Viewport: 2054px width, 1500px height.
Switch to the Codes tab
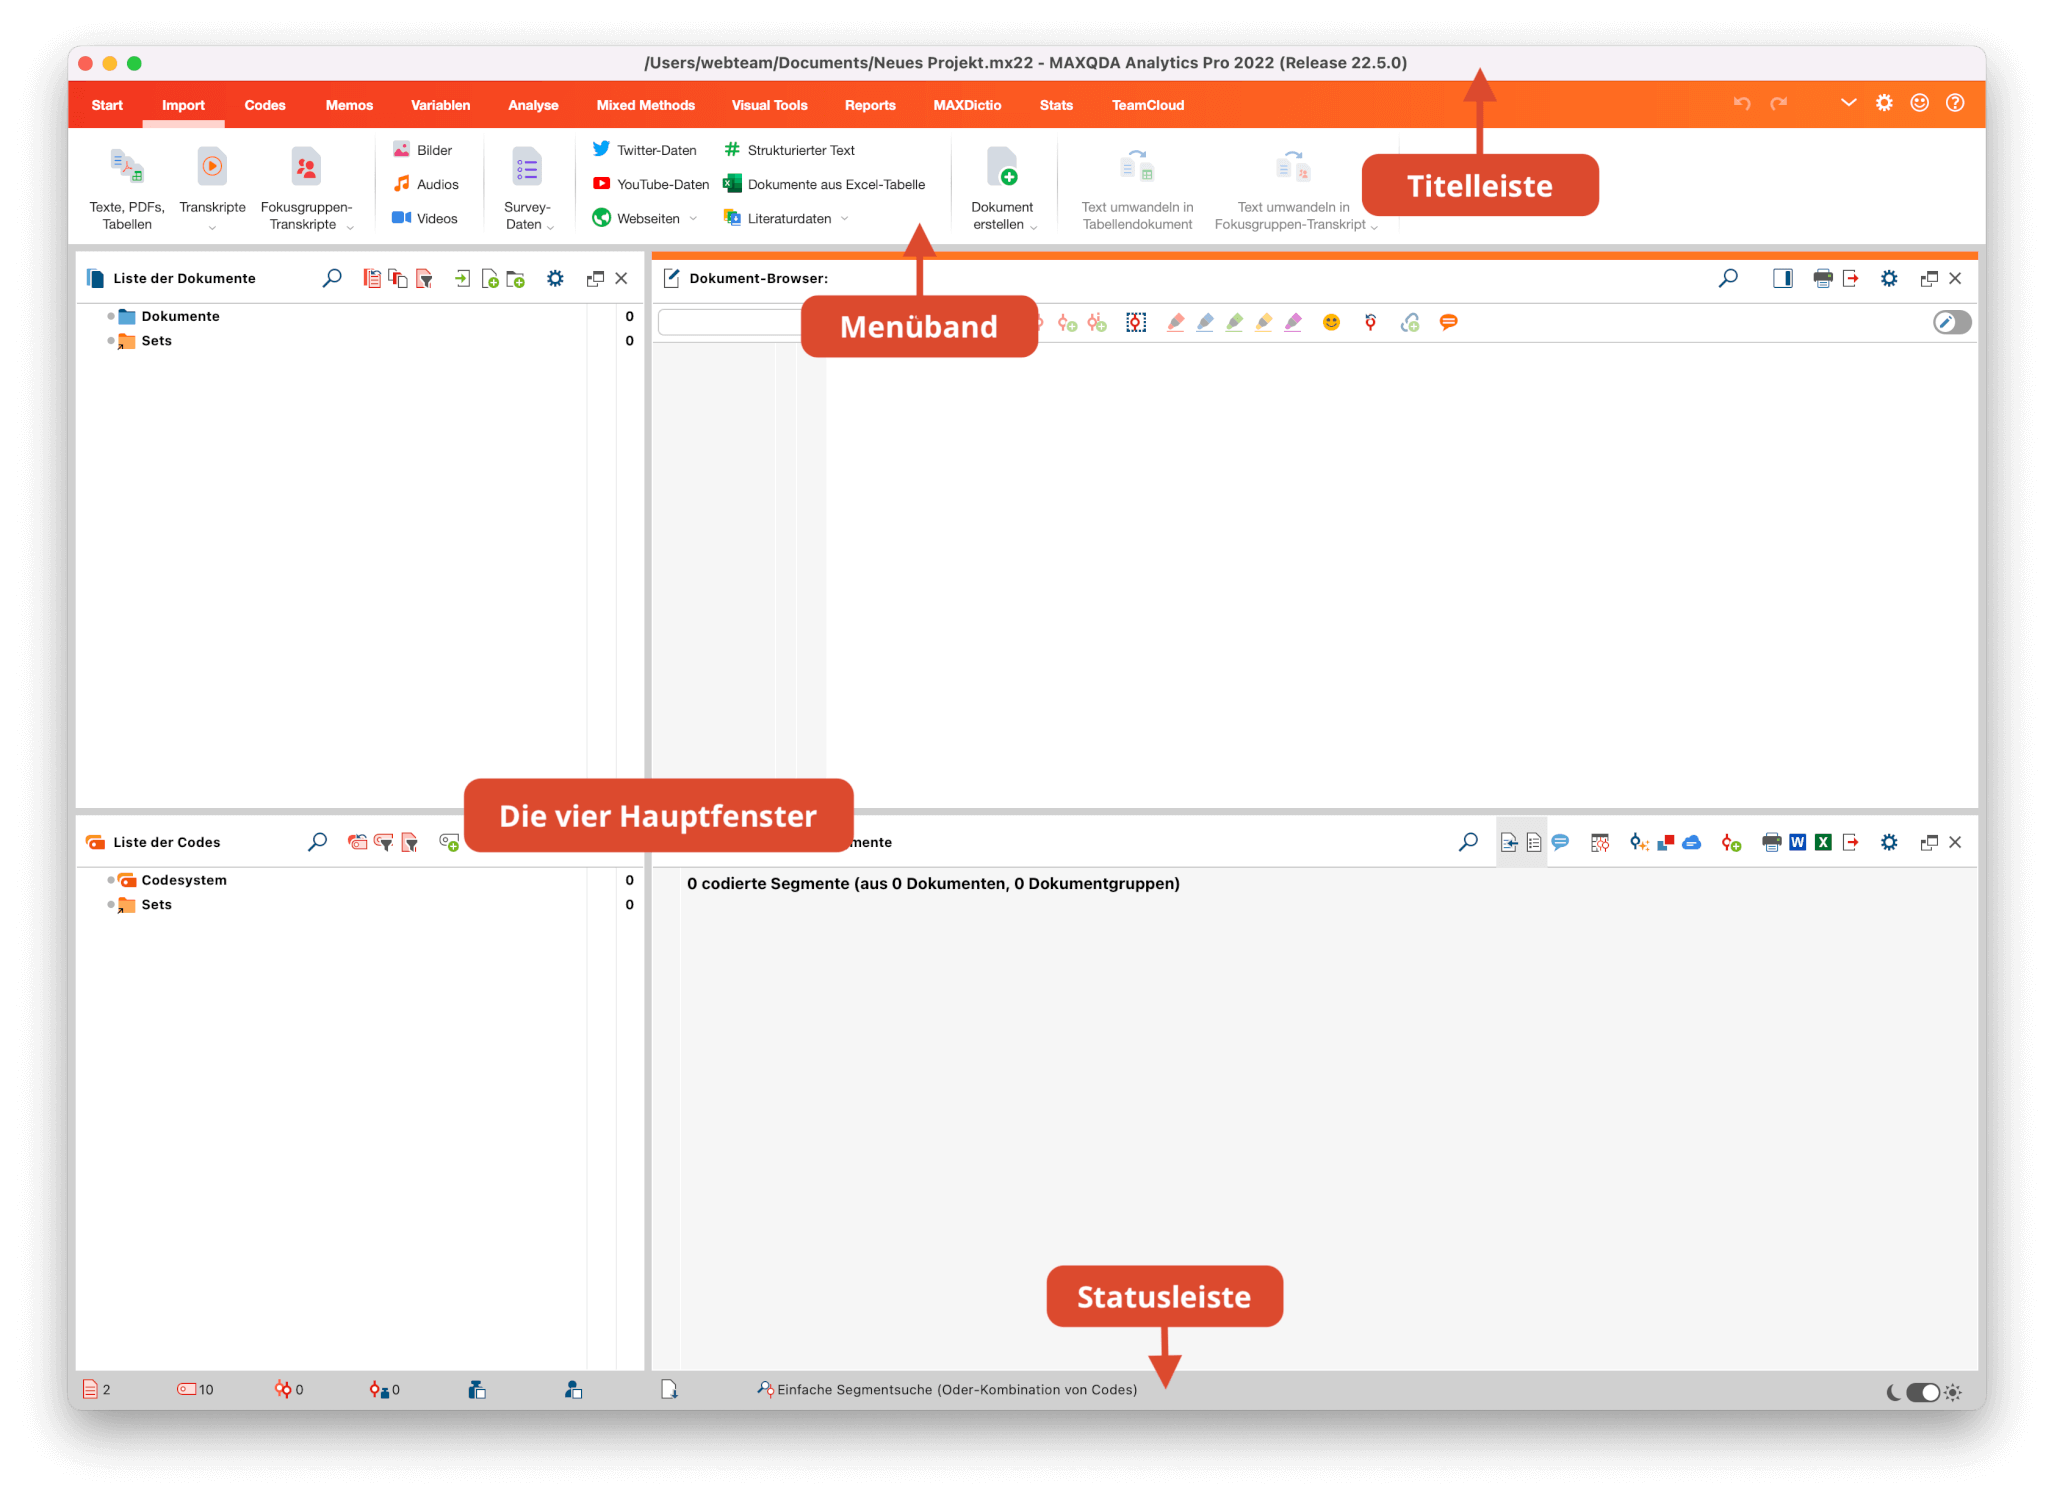(x=264, y=105)
